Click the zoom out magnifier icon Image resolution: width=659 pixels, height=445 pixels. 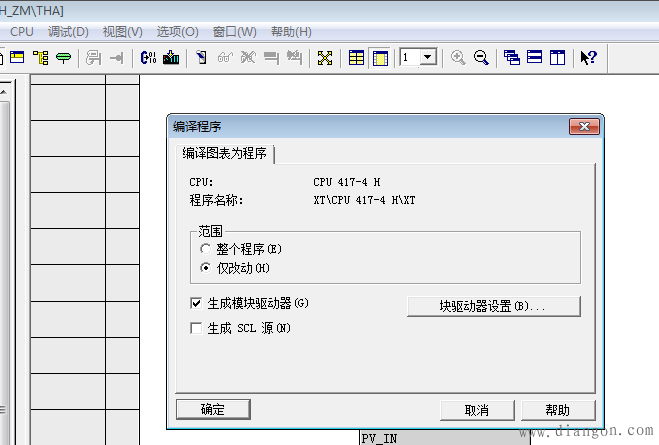coord(481,58)
